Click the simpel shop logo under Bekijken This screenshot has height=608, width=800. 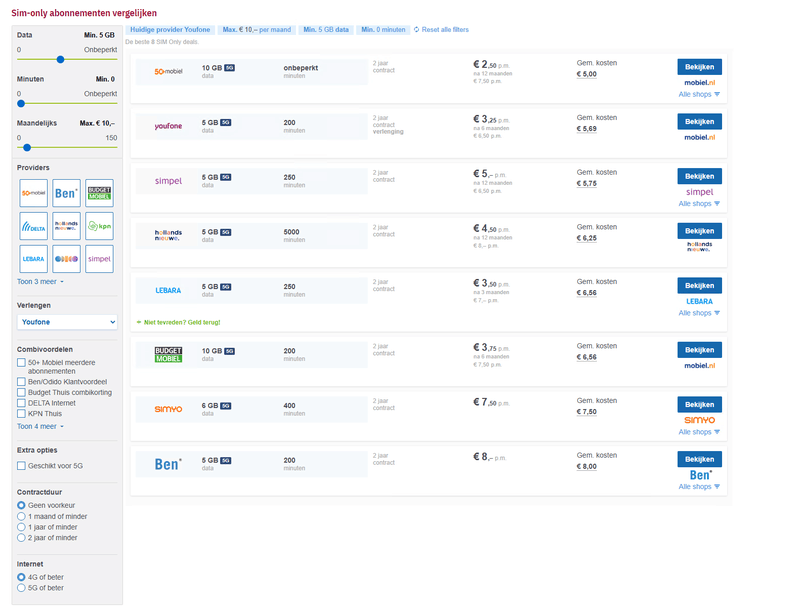coord(699,192)
